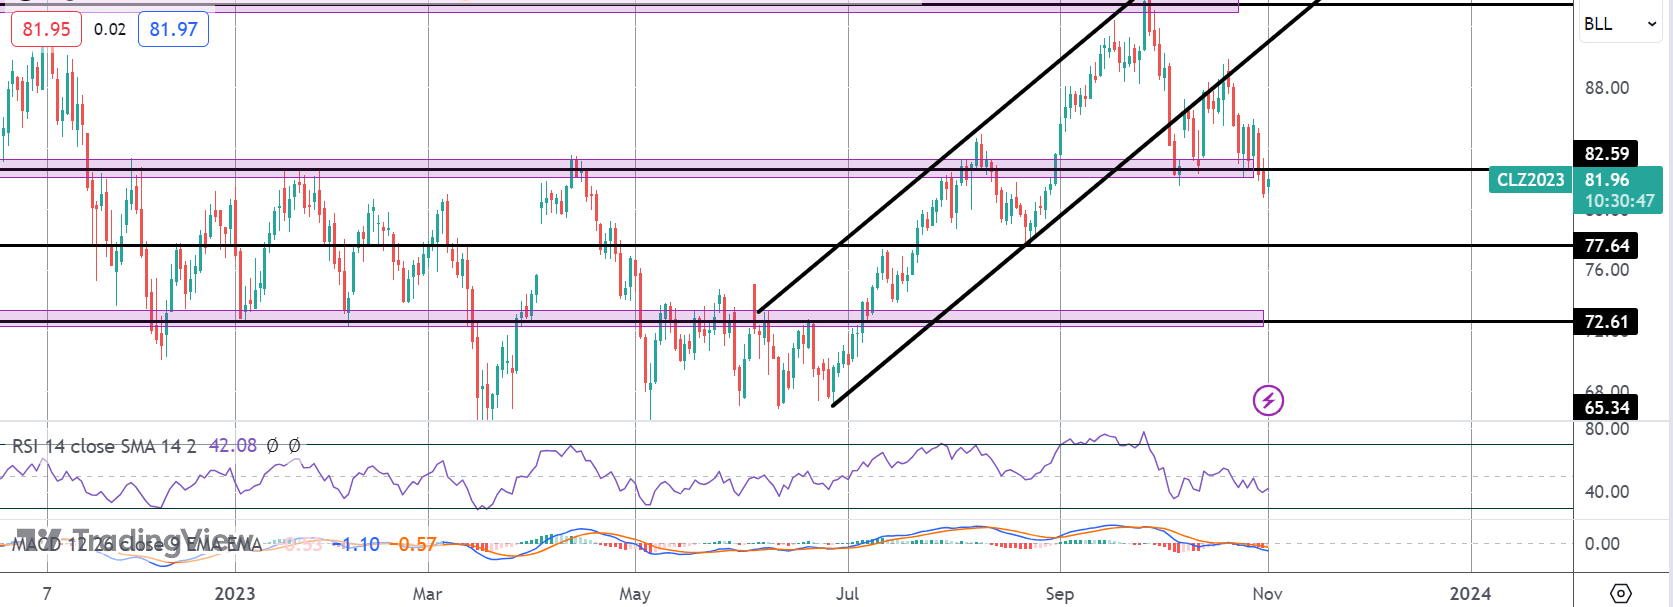Viewport: 1673px width, 607px height.
Task: Click the MACD 0.00 scale label
Action: (1602, 544)
